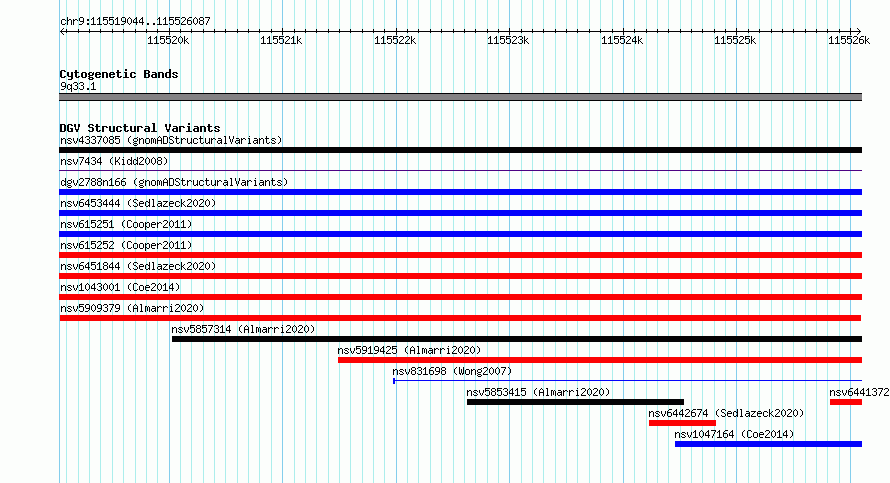Open nsv6453444 (Sedlazeck2020) label

click(138, 203)
